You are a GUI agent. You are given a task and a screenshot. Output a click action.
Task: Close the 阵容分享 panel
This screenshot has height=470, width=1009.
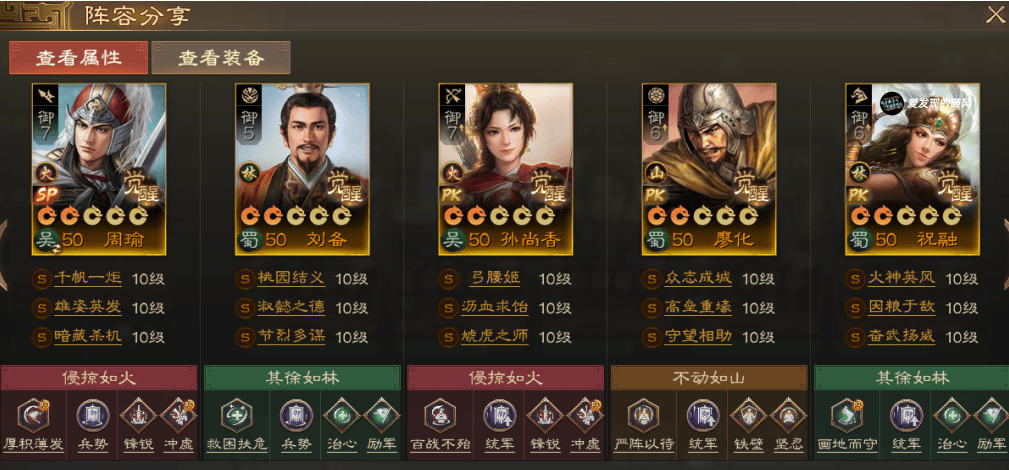coord(995,14)
